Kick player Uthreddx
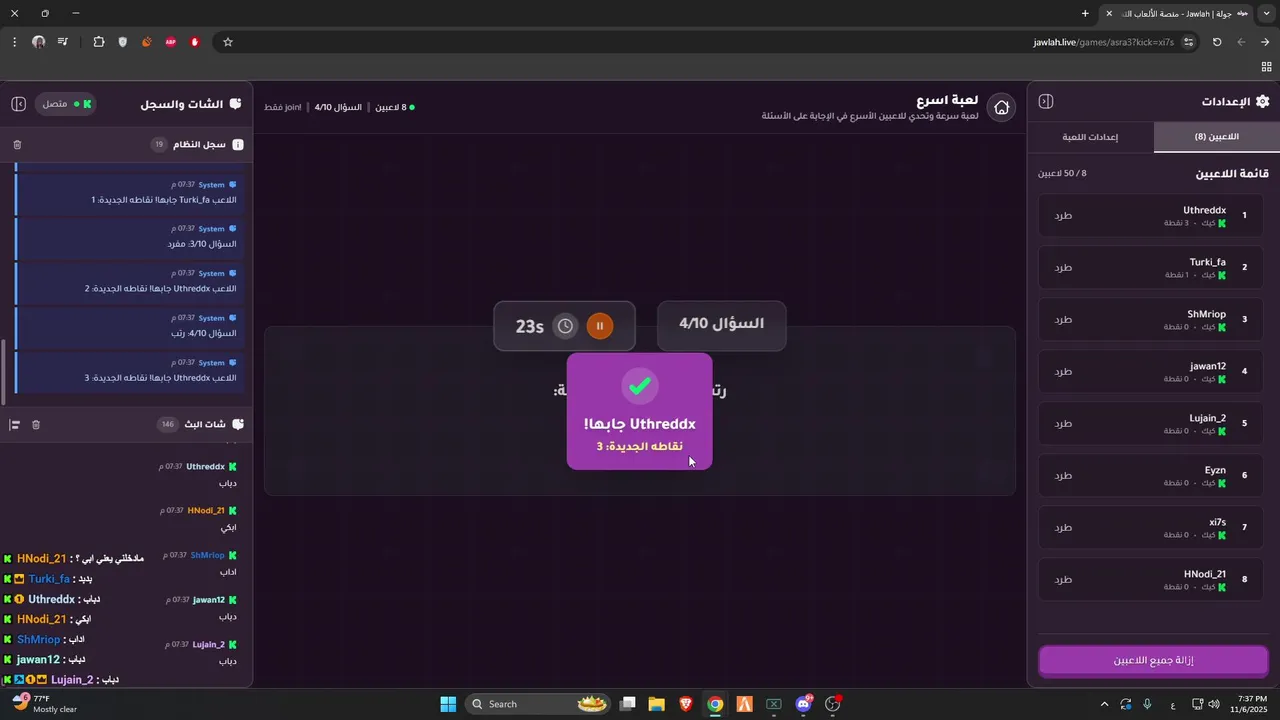This screenshot has height=720, width=1280. (1063, 216)
